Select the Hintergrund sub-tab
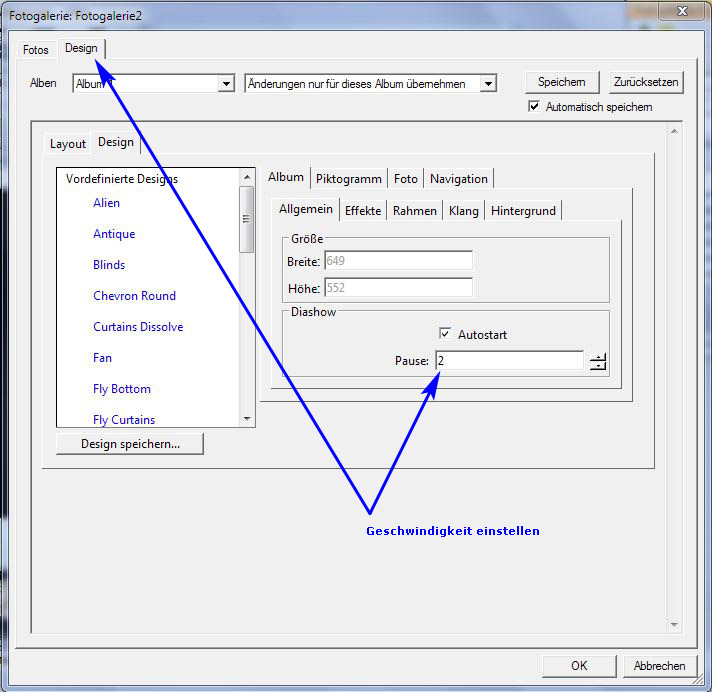This screenshot has height=692, width=712. pyautogui.click(x=524, y=210)
